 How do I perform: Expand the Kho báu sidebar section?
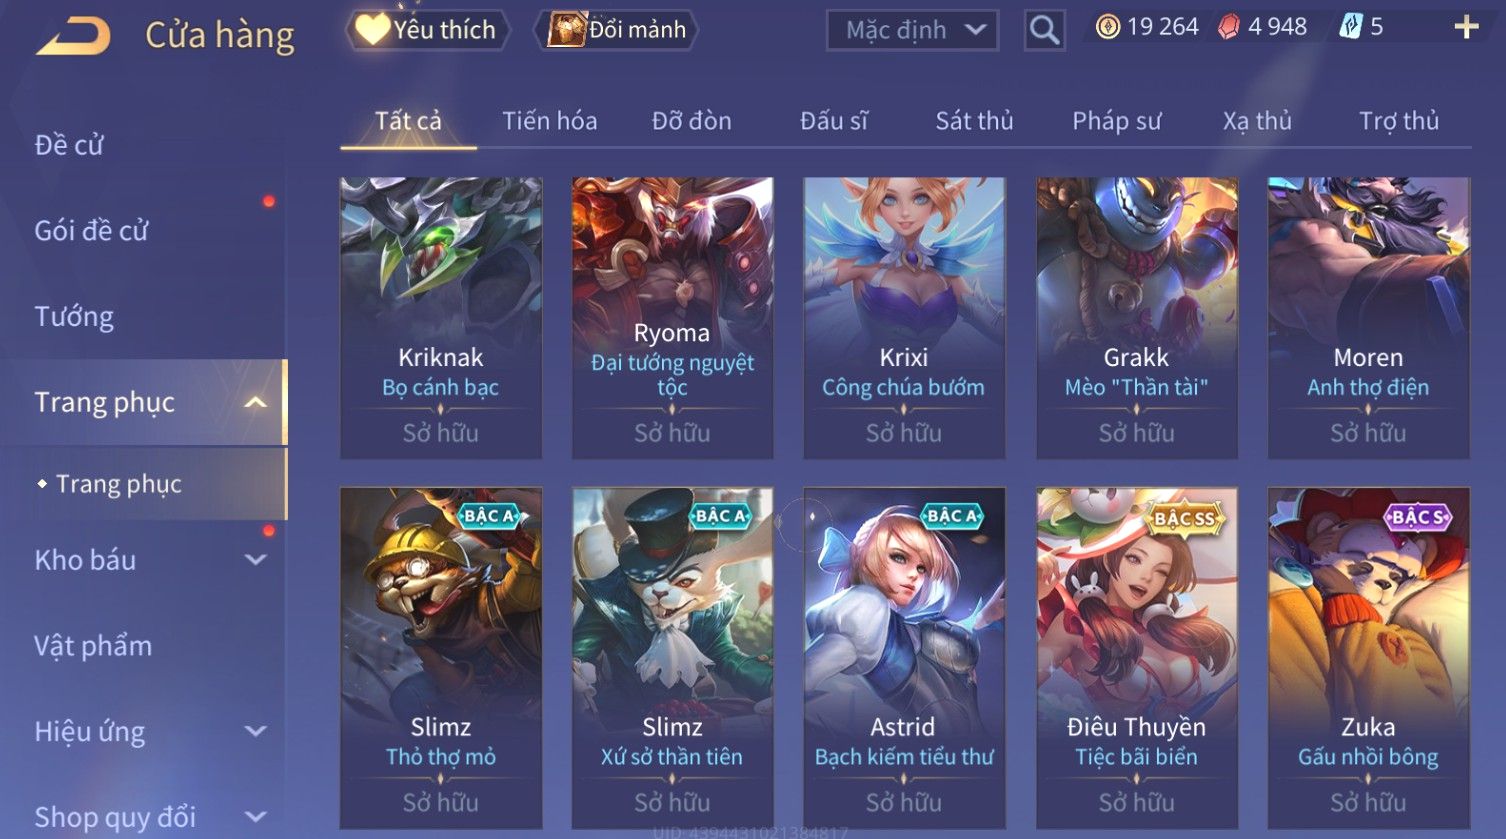point(256,560)
